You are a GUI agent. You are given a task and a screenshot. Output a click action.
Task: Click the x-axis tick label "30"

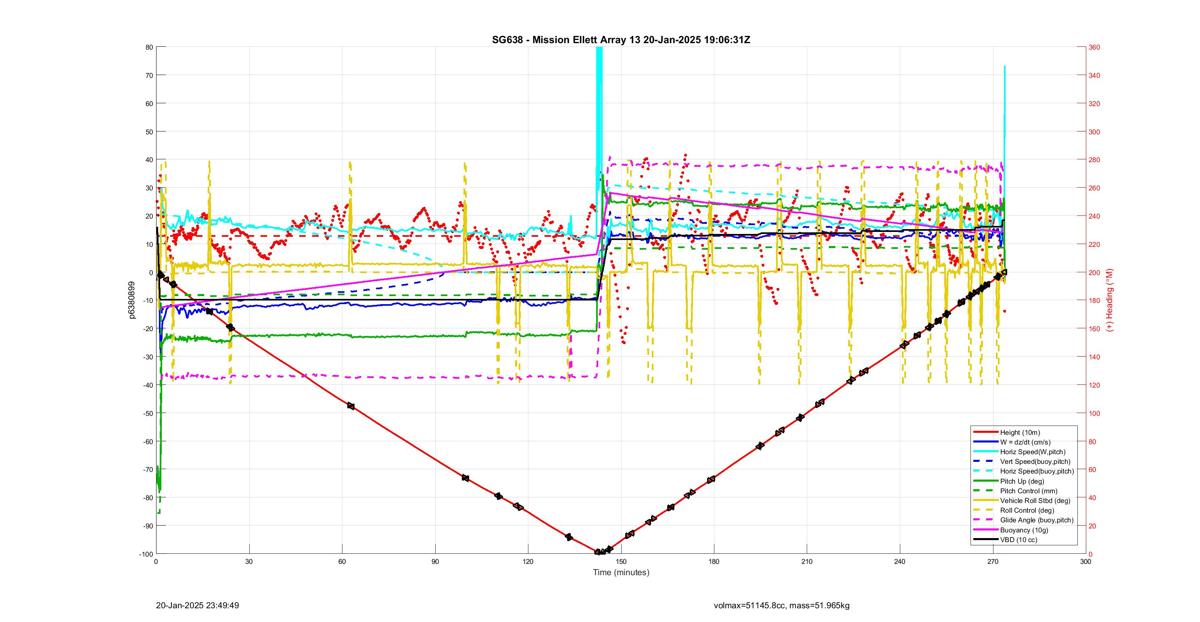click(249, 562)
